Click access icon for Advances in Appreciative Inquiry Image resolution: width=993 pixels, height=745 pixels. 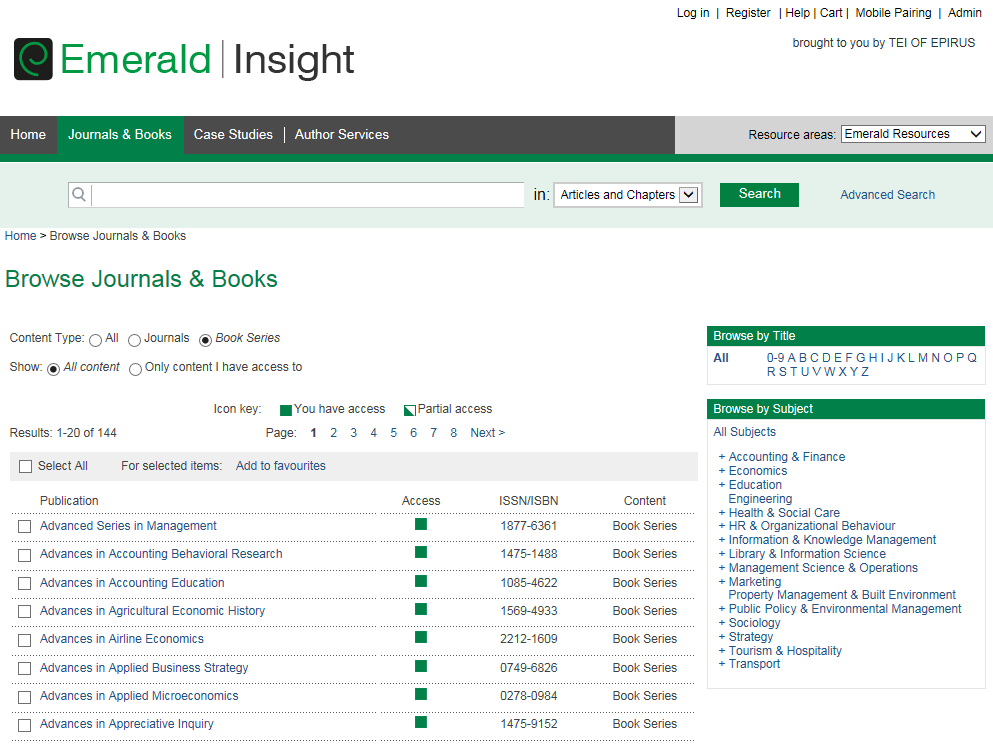421,722
